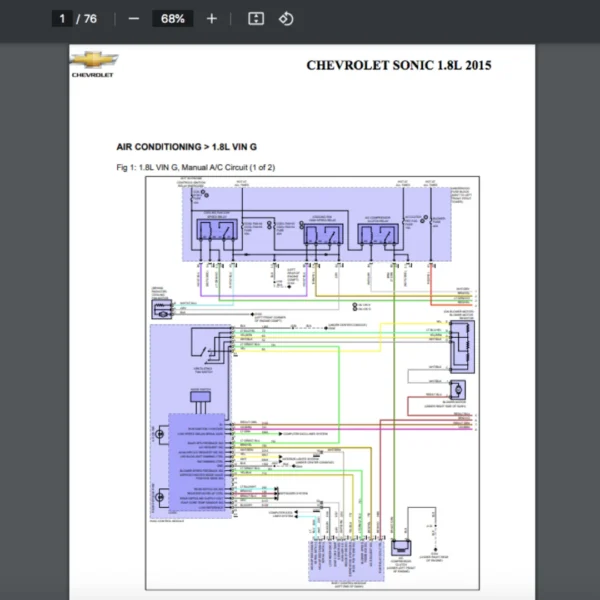600x600 pixels.
Task: Click the 'AIR CONDITIONING > 1.8L VIN G' heading
Action: [x=187, y=147]
